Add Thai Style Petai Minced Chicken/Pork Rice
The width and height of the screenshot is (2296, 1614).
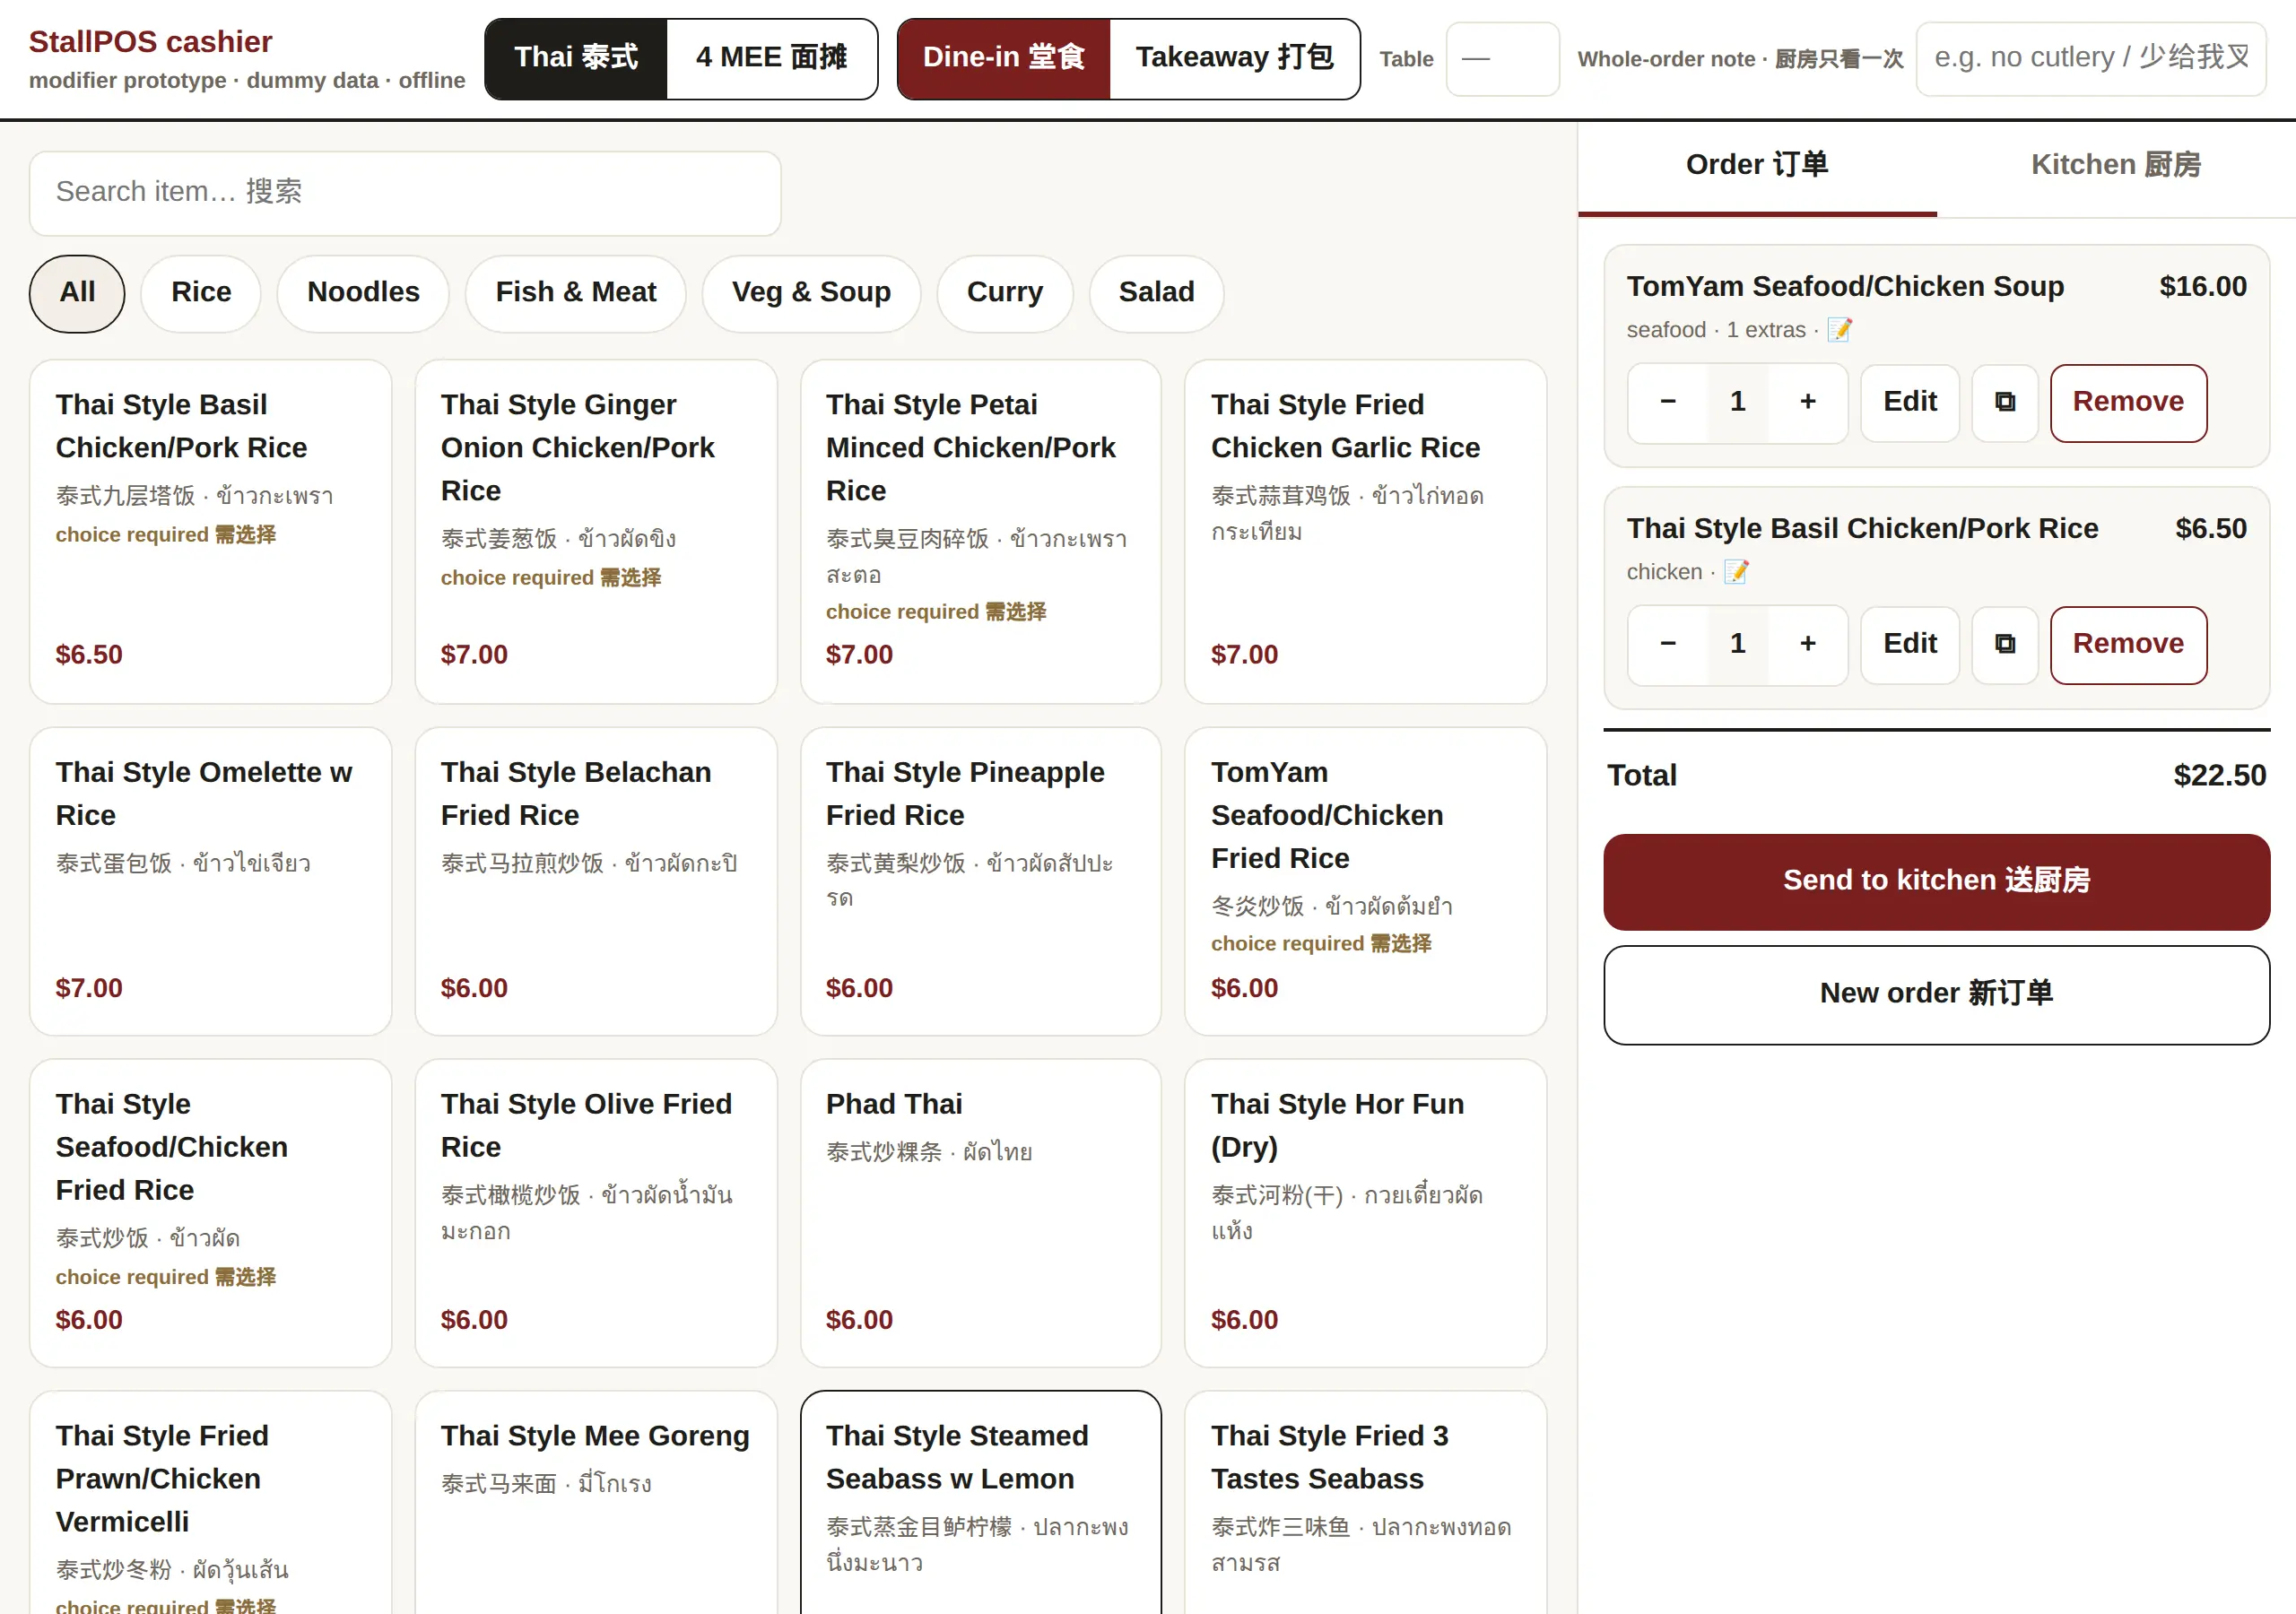click(x=980, y=531)
